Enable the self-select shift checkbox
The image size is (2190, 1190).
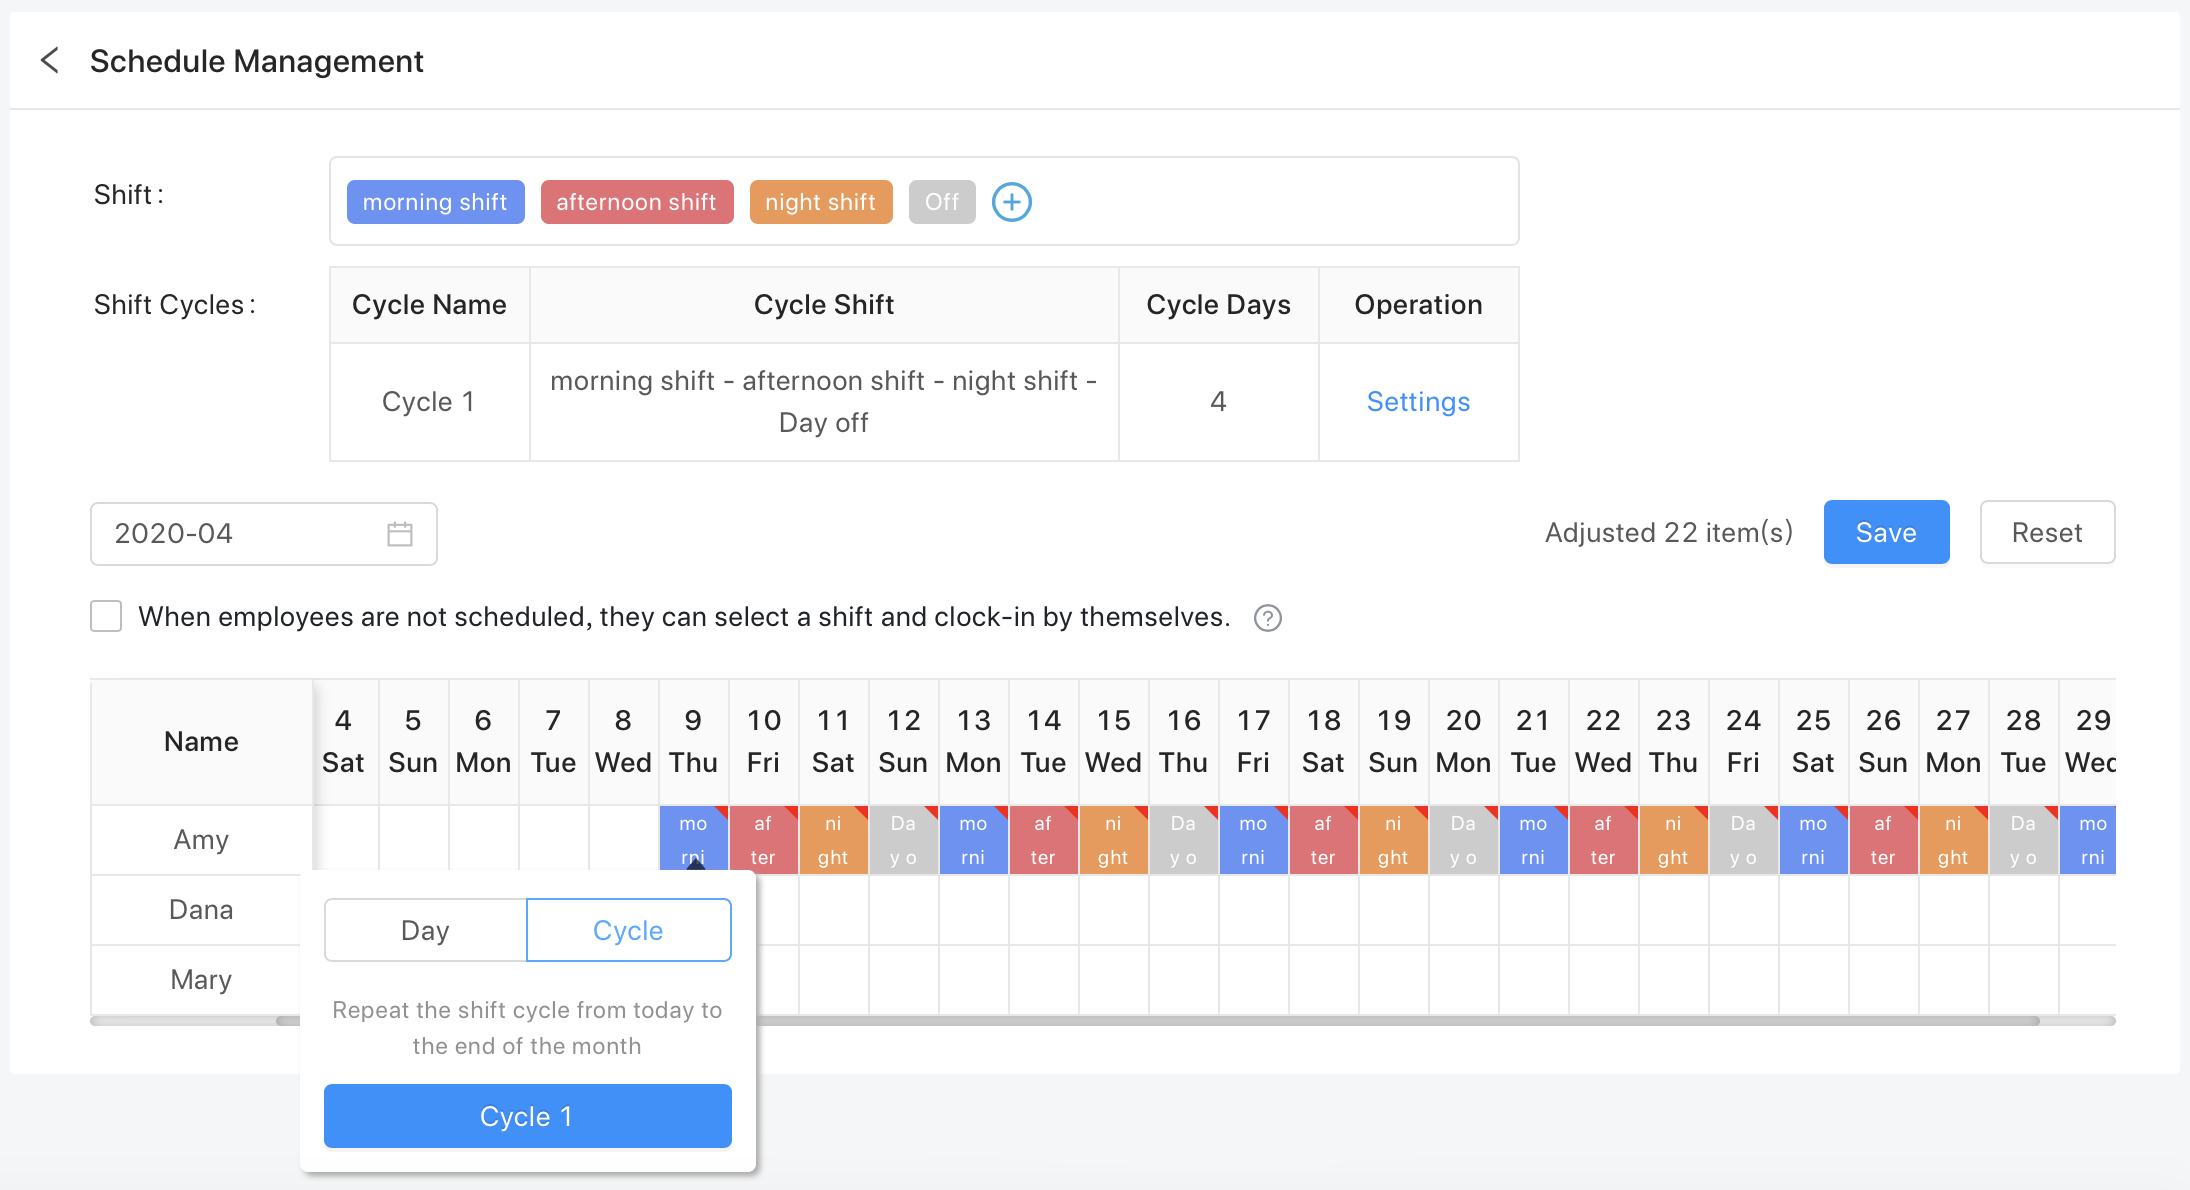click(x=106, y=616)
